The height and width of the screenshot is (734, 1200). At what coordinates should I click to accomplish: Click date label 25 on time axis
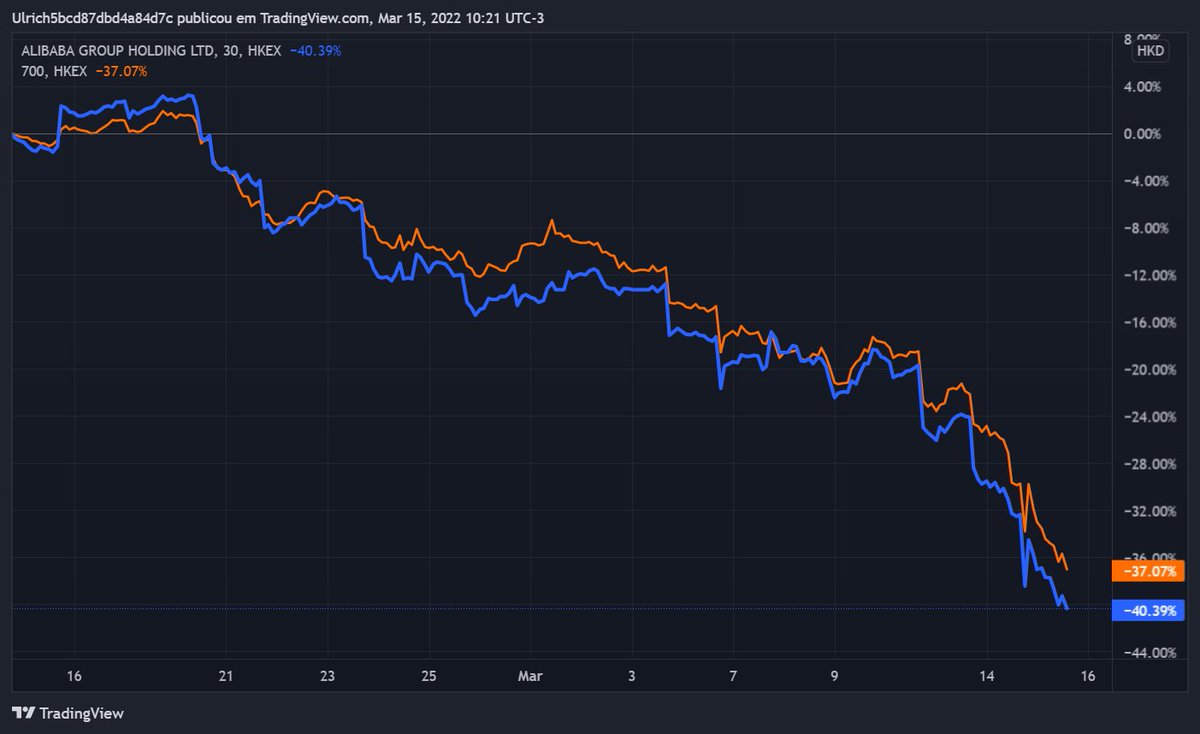[x=428, y=677]
